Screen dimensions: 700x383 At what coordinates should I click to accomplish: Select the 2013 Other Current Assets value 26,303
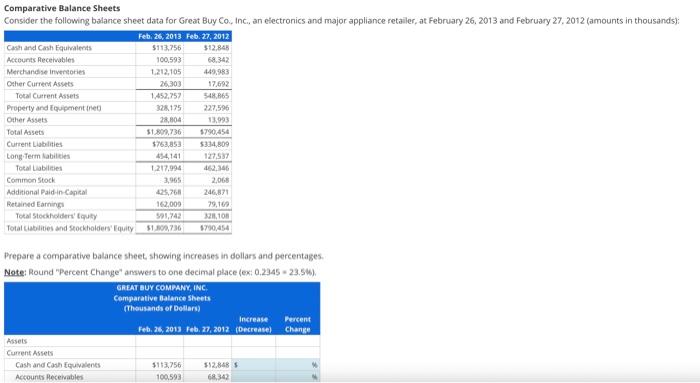pos(171,84)
